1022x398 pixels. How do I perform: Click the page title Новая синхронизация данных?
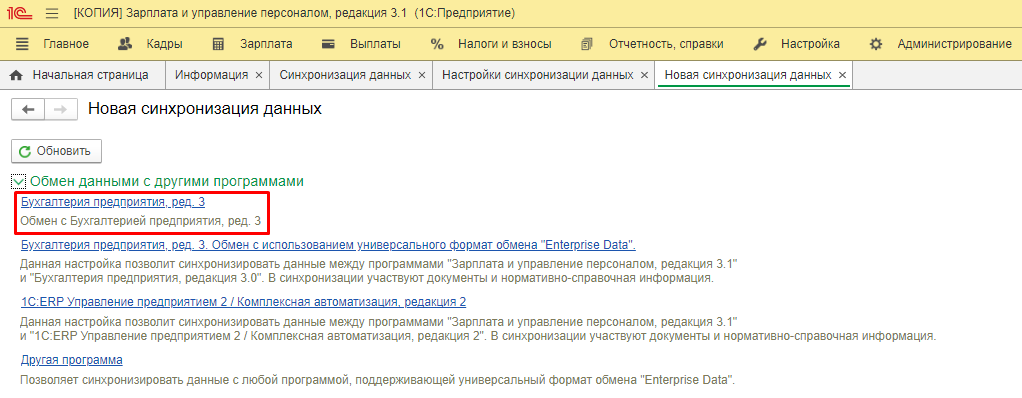tap(205, 109)
